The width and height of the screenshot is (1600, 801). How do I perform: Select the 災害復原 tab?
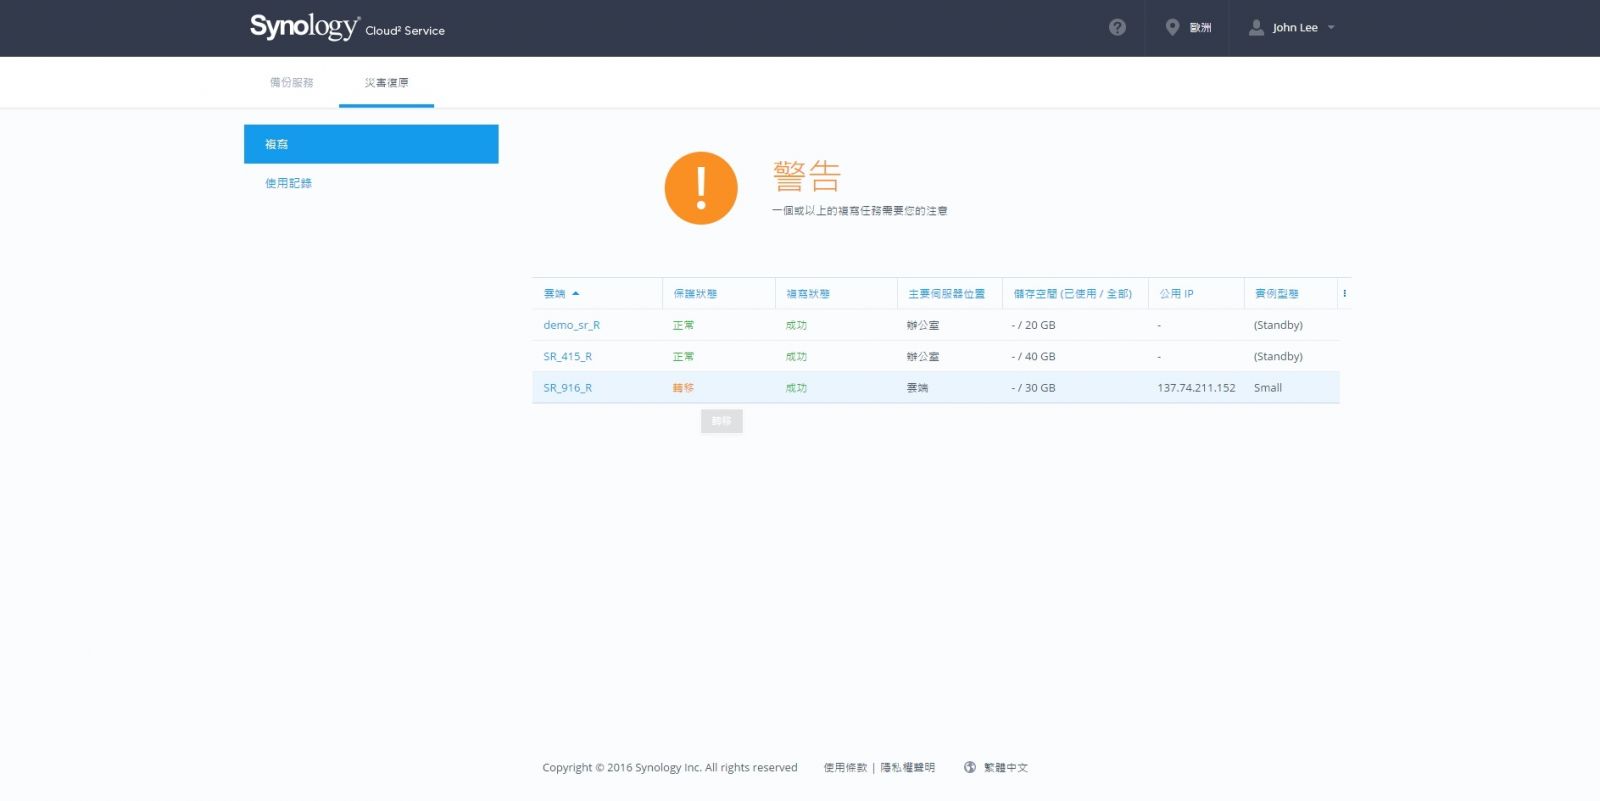pyautogui.click(x=386, y=83)
